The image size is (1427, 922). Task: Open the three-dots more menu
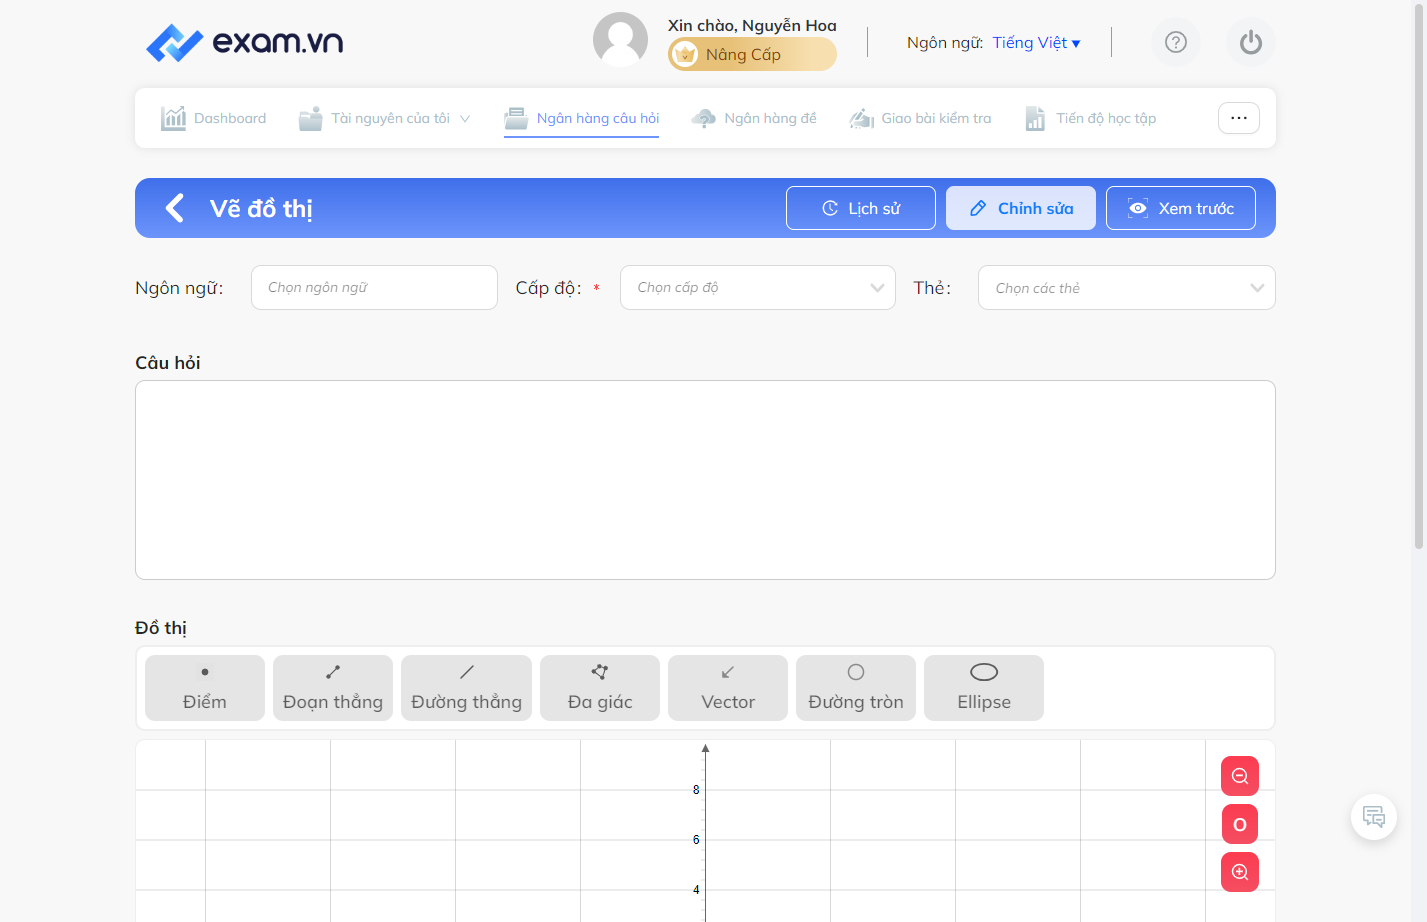(1239, 118)
